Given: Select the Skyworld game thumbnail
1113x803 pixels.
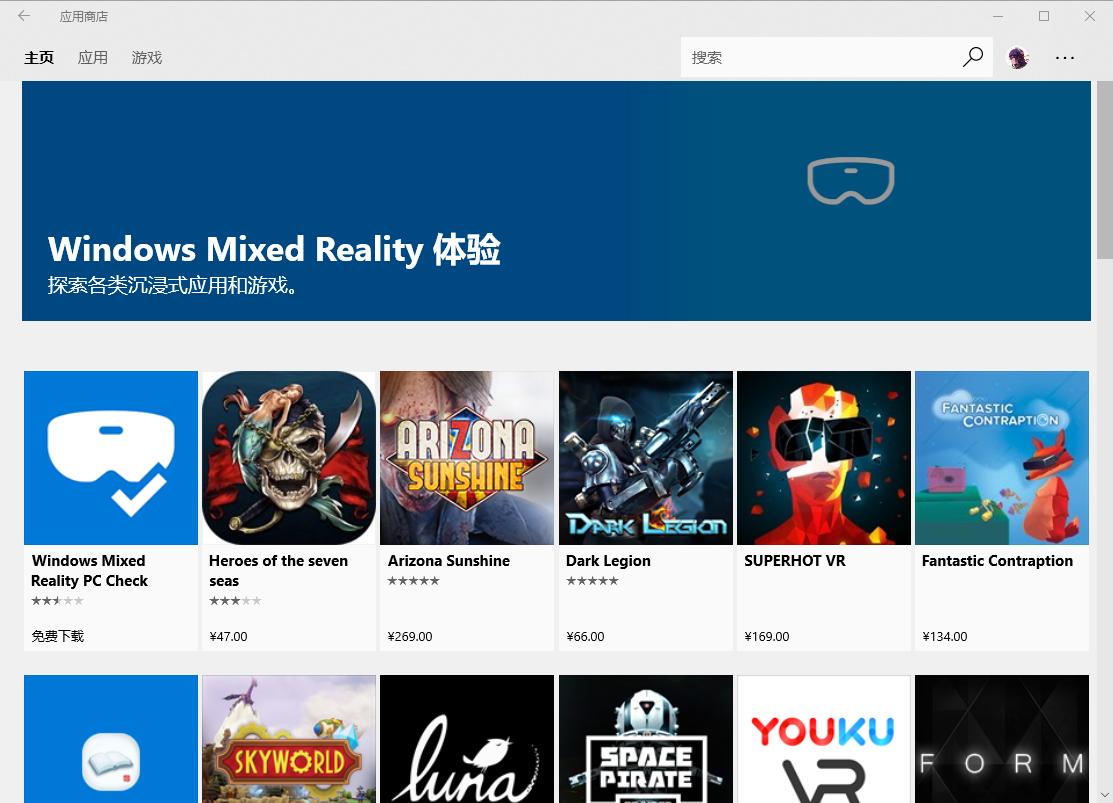Looking at the screenshot, I should click(289, 739).
